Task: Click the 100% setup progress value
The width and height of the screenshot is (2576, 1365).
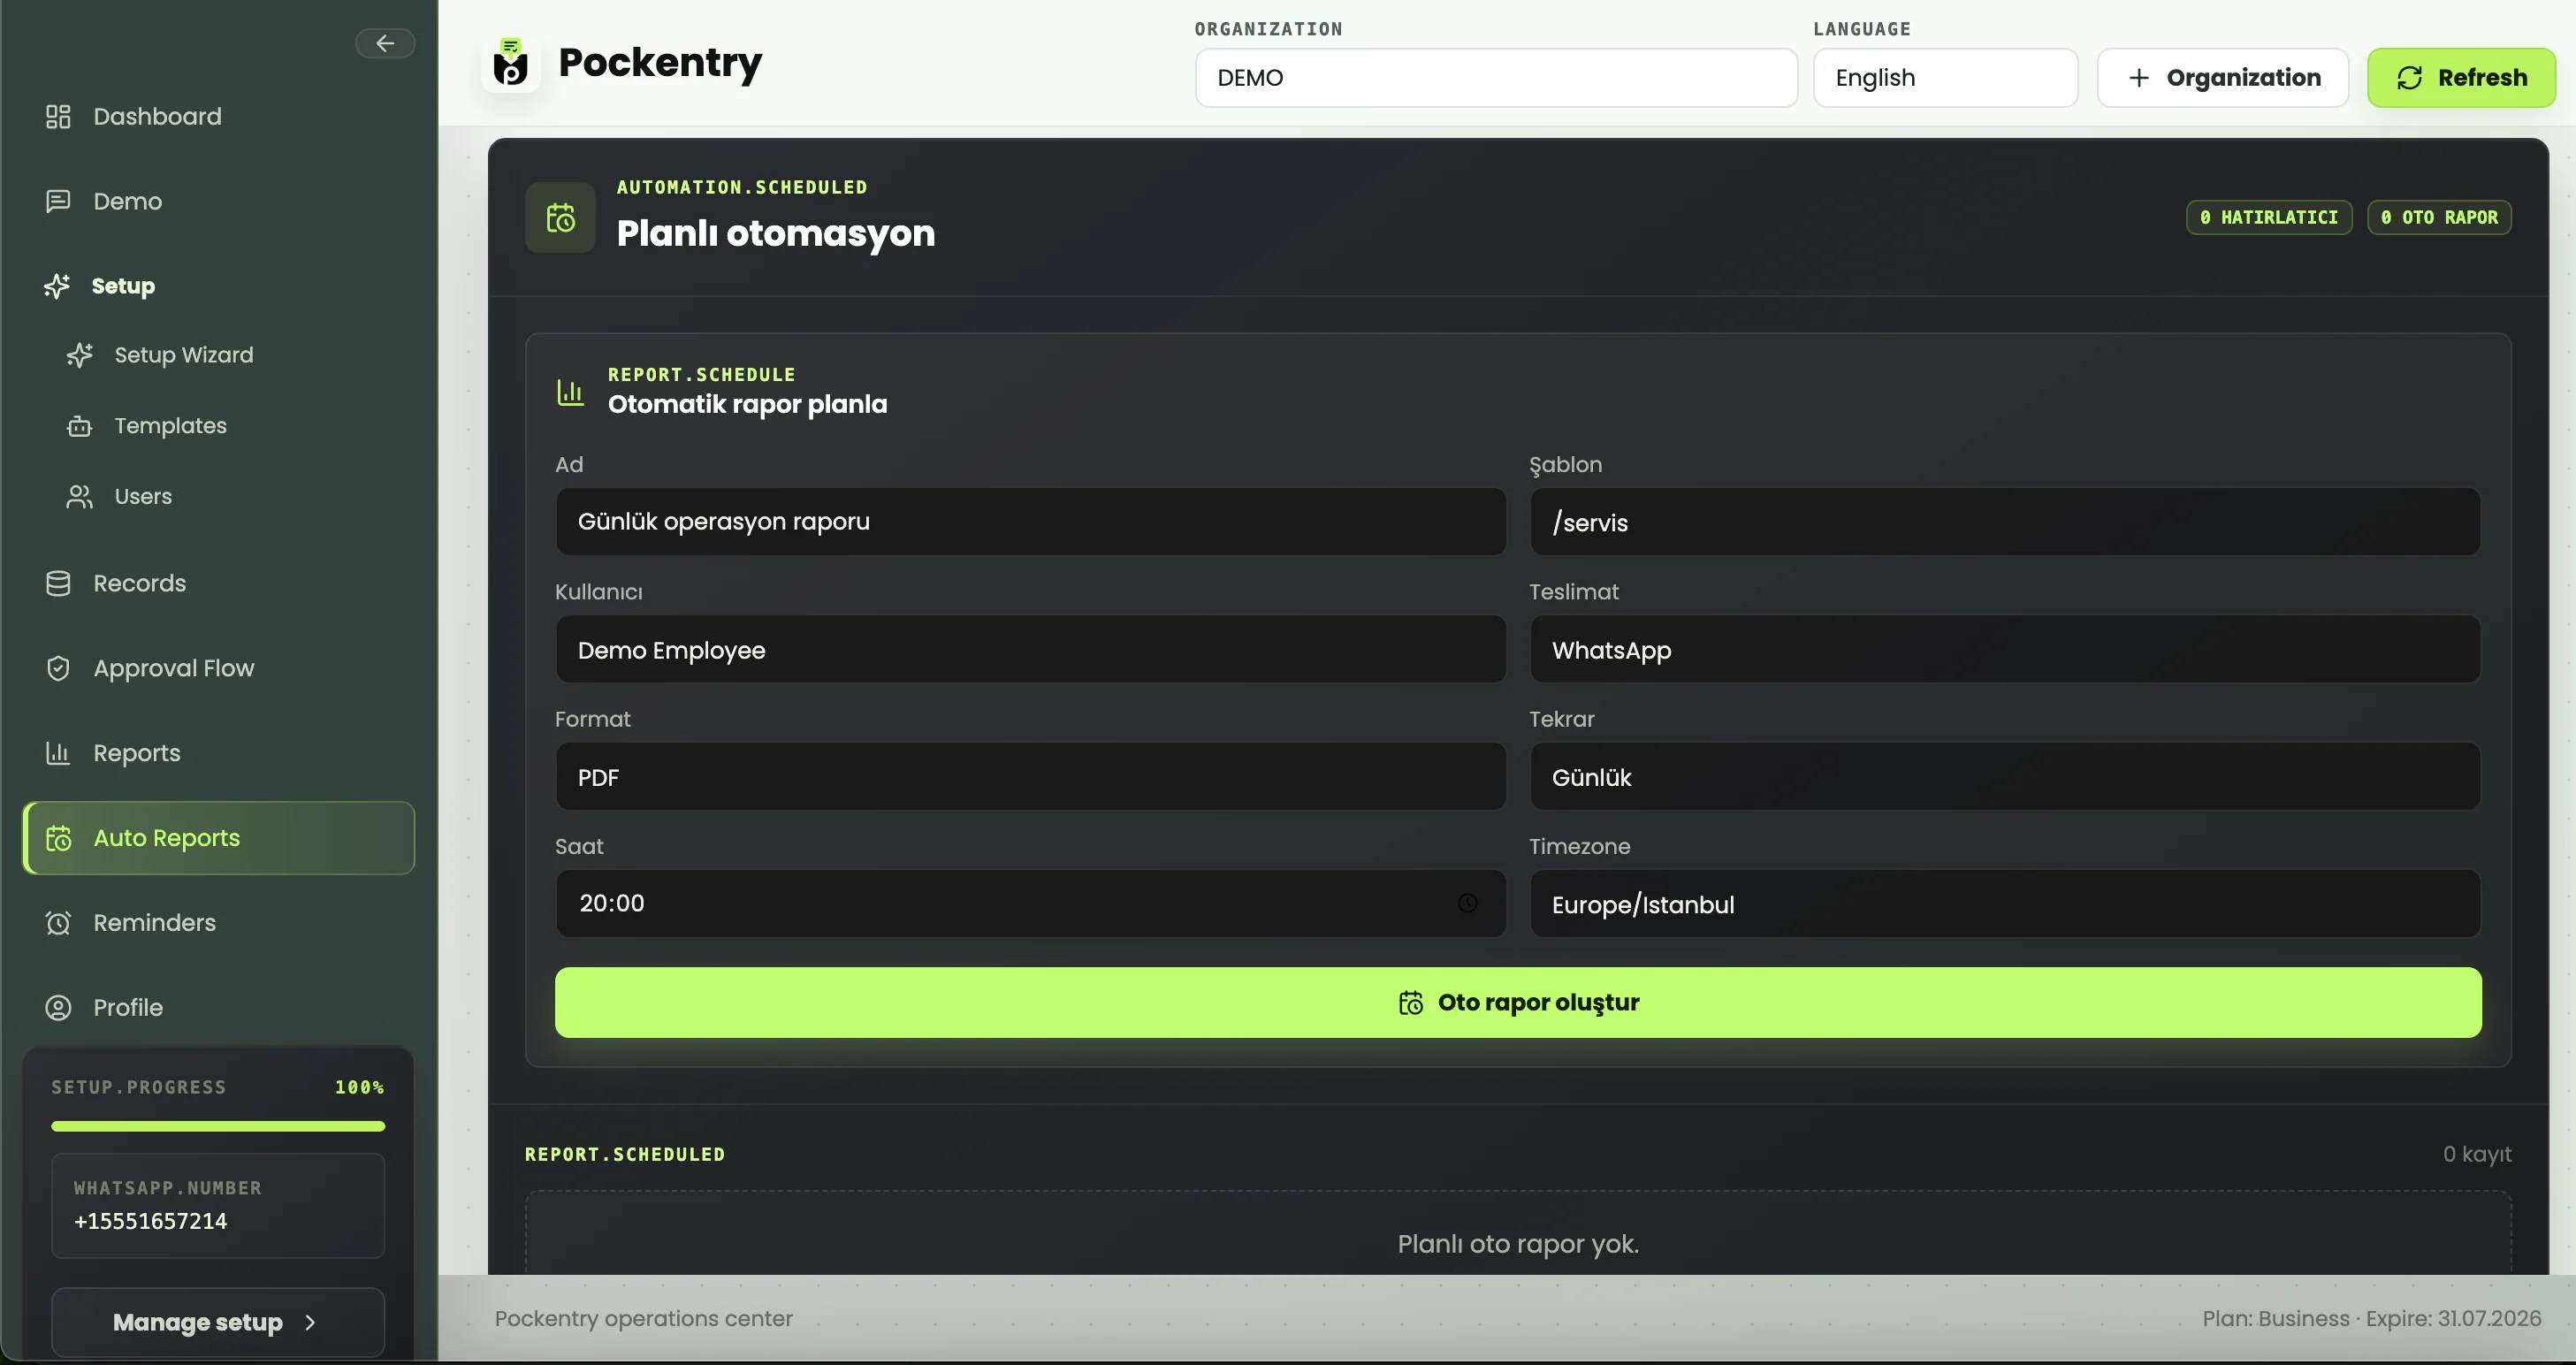Action: coord(359,1087)
